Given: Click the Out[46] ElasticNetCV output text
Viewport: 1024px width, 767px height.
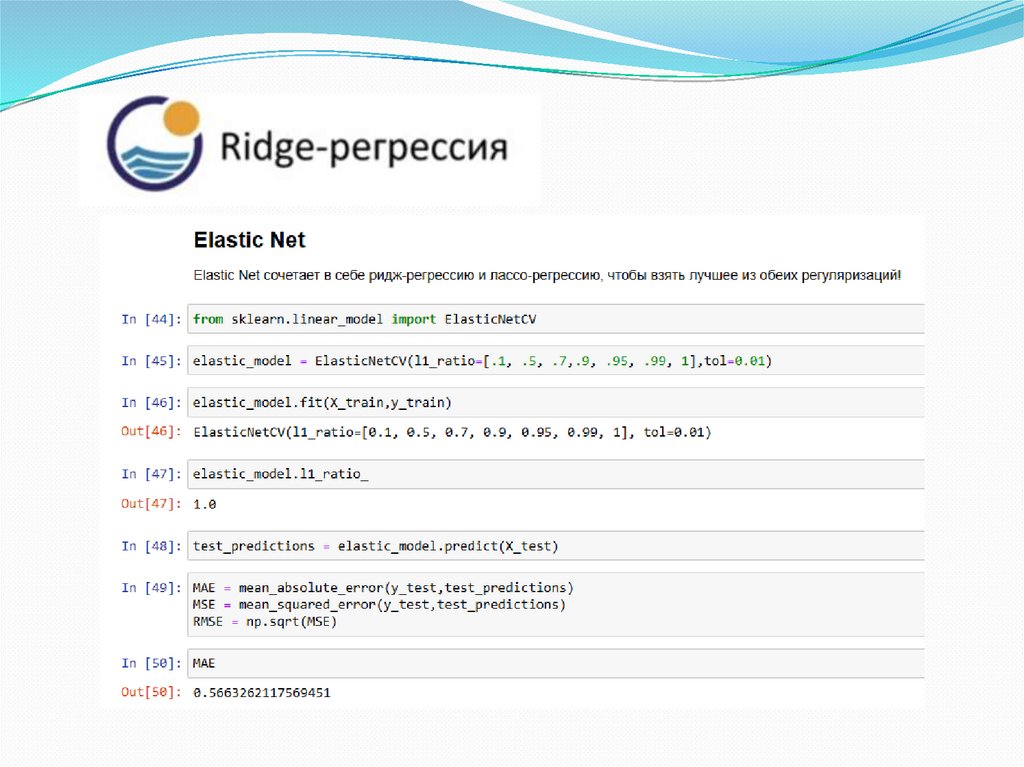Looking at the screenshot, I should (x=452, y=432).
